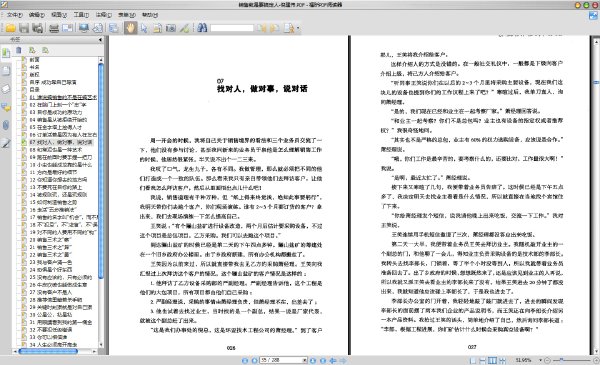Select bookmark starting with 03
This screenshot has height=365, width=600.
pos(56,112)
